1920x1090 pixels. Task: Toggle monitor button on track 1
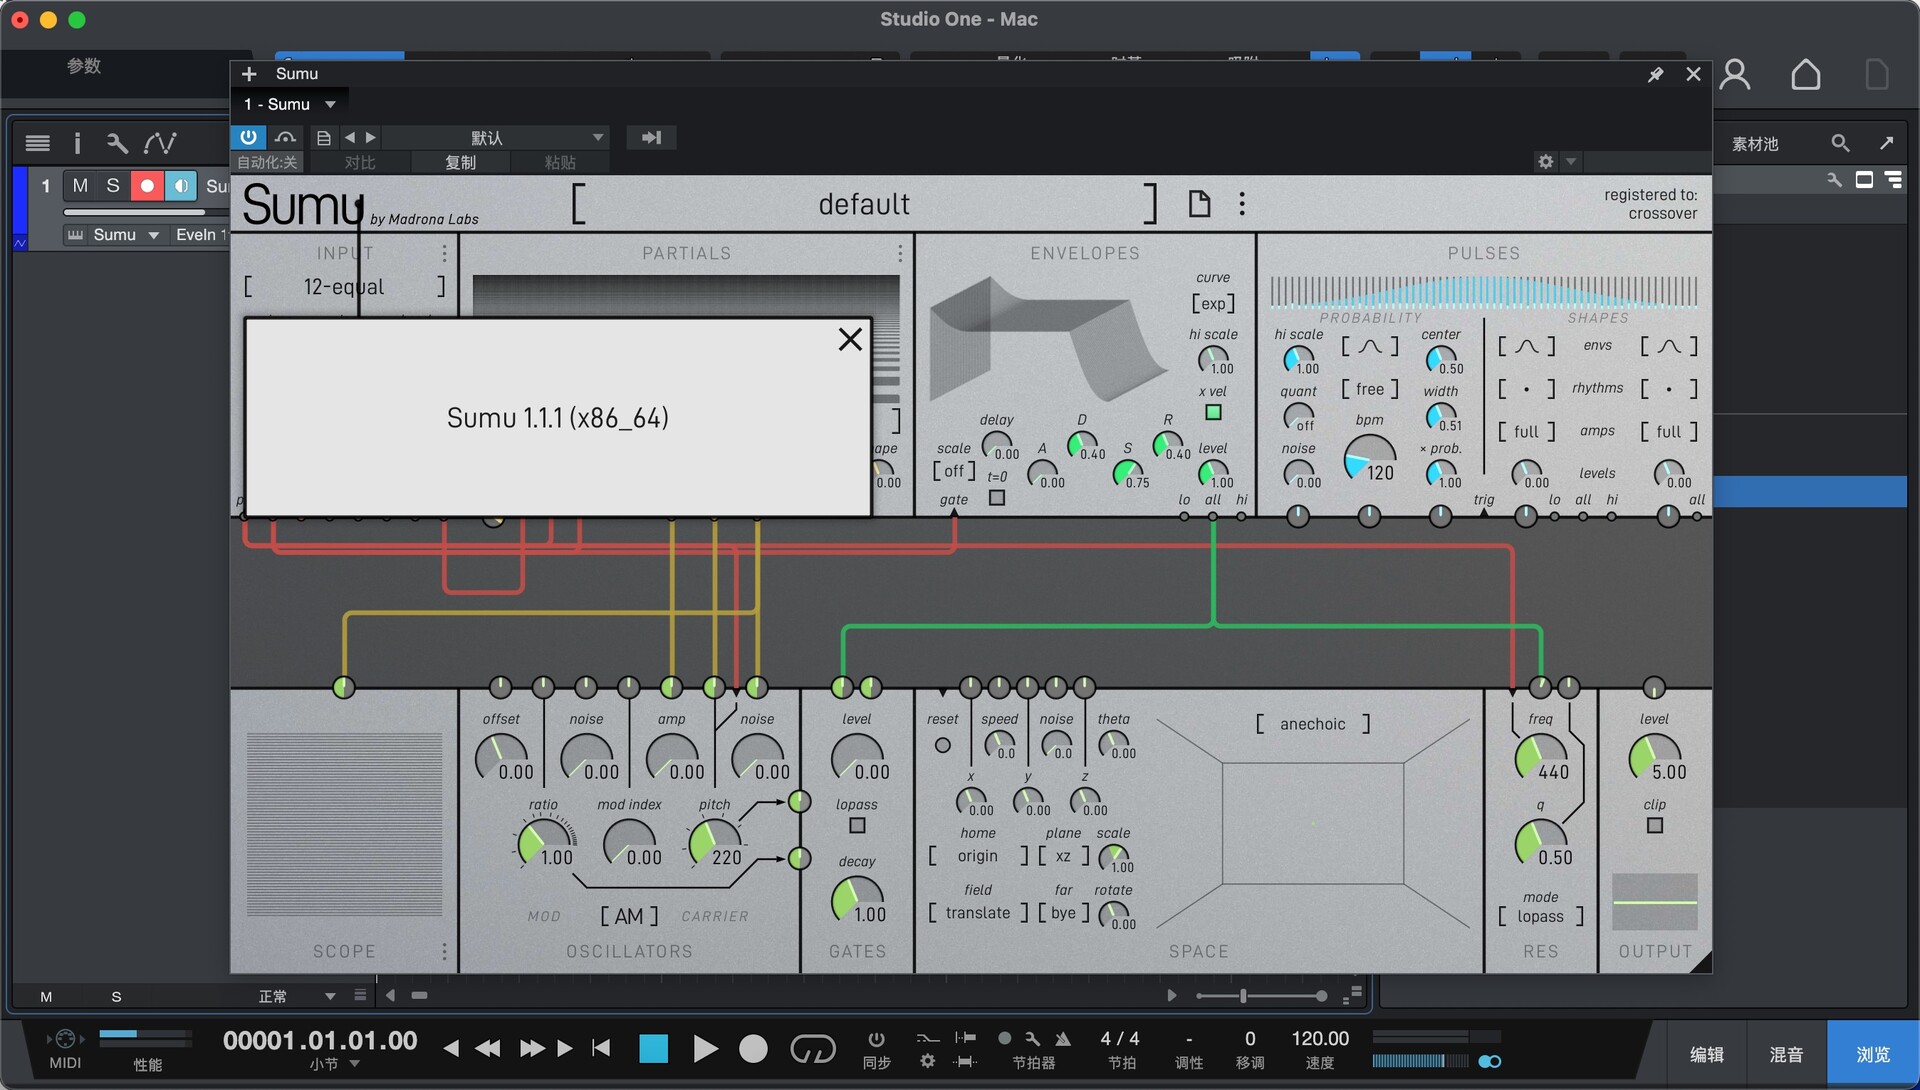pyautogui.click(x=181, y=186)
